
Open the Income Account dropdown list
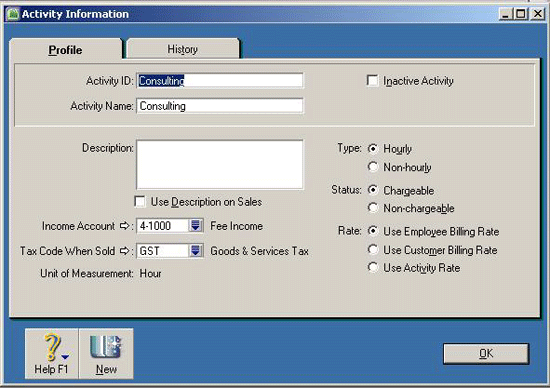pyautogui.click(x=195, y=226)
